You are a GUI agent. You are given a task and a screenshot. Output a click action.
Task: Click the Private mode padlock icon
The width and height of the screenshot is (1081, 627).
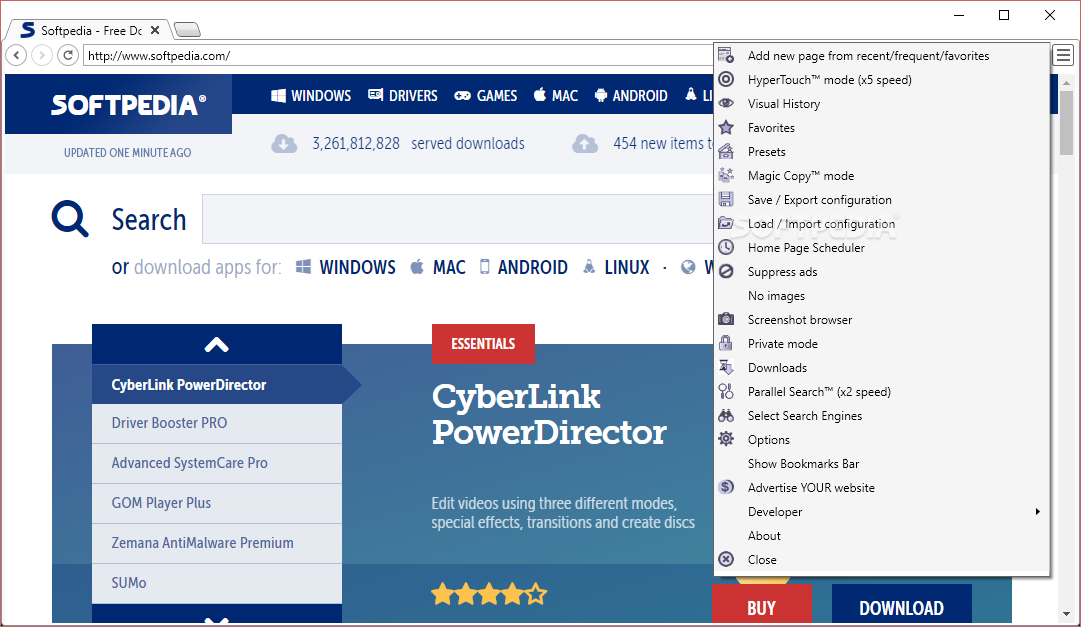tap(726, 344)
